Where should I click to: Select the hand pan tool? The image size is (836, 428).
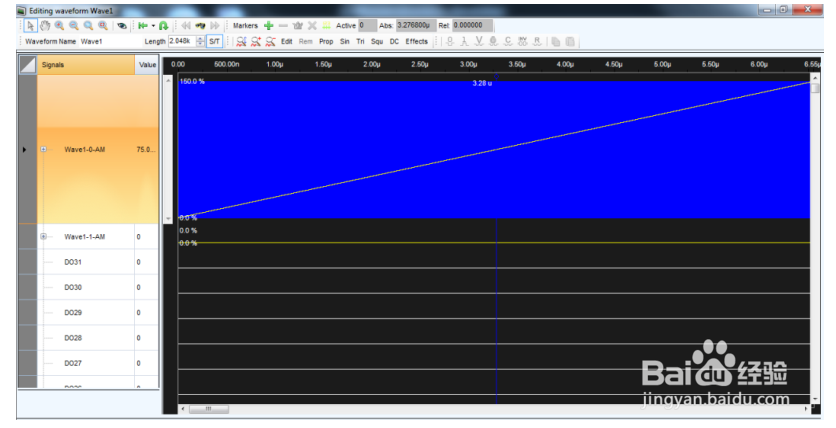[45, 26]
